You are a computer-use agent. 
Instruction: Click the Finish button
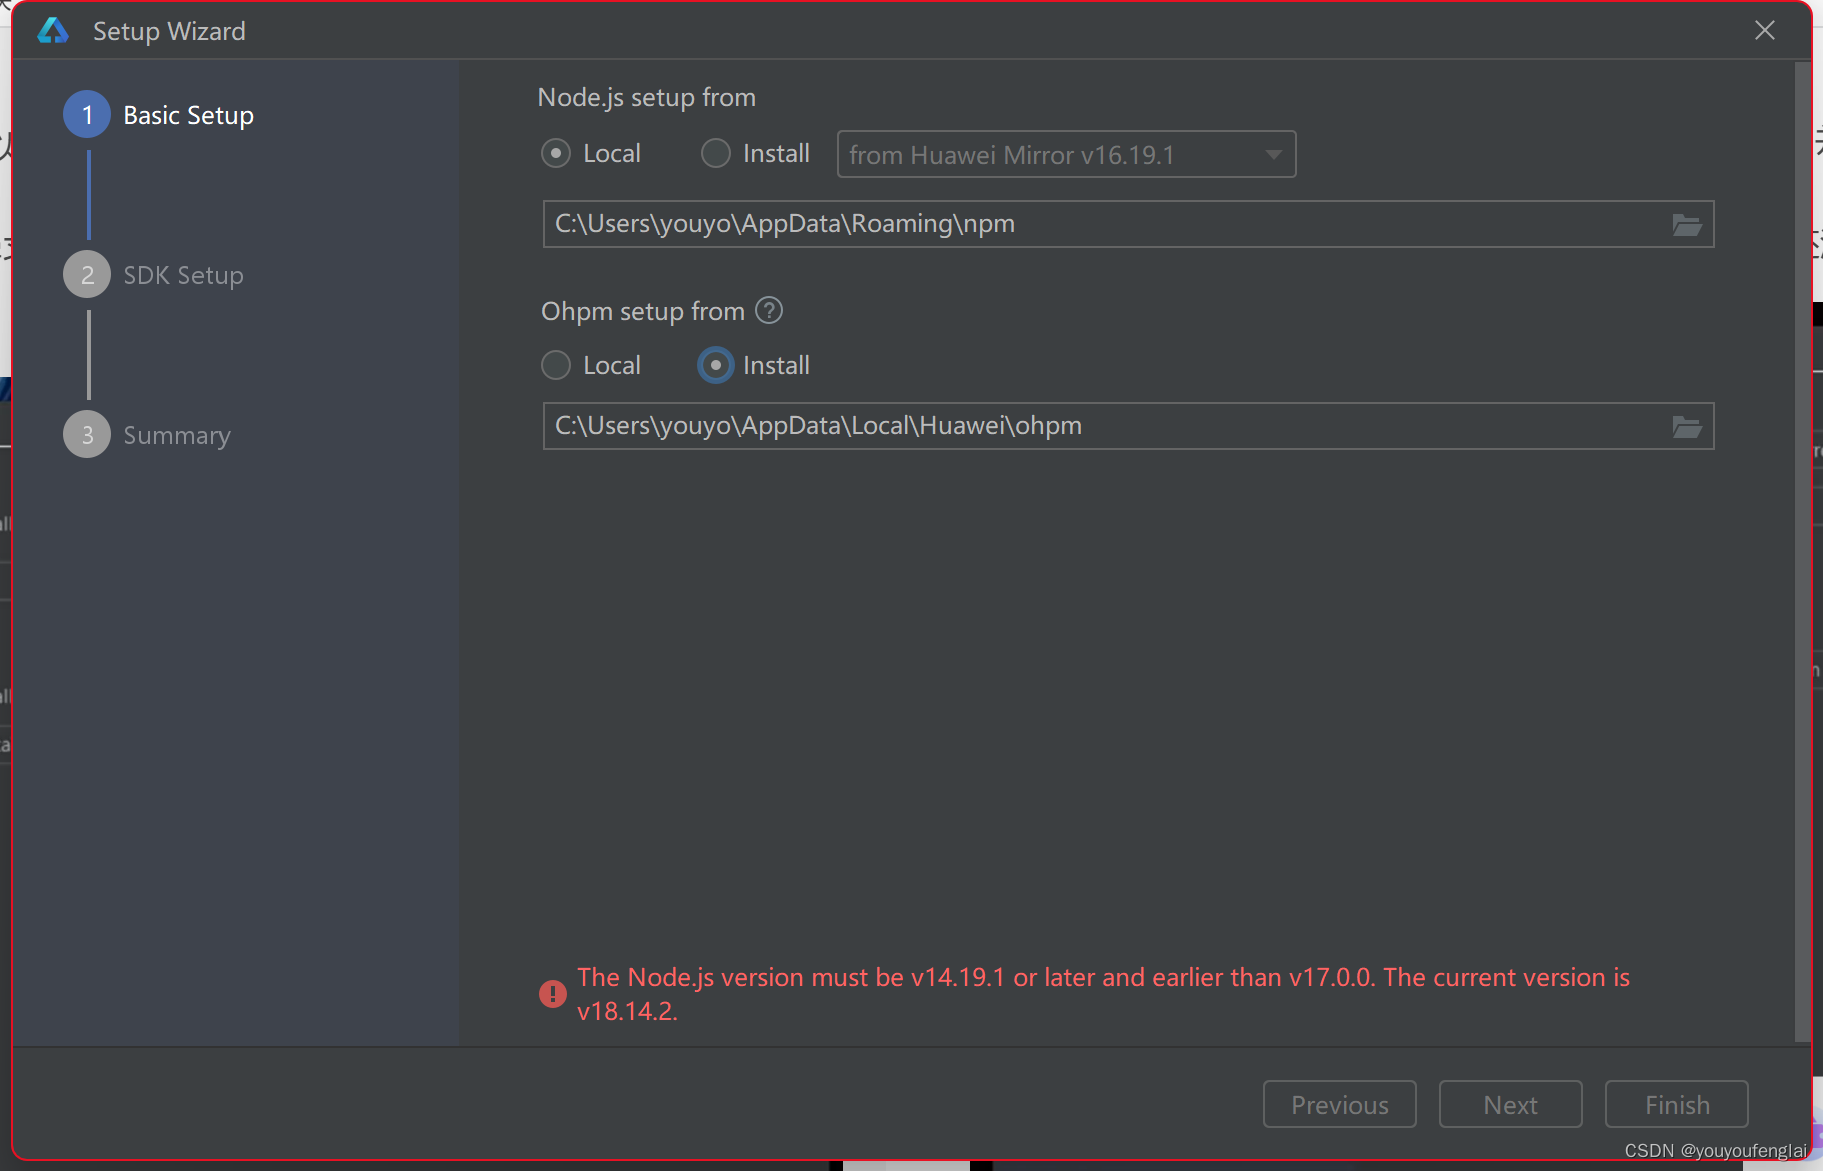click(1676, 1104)
